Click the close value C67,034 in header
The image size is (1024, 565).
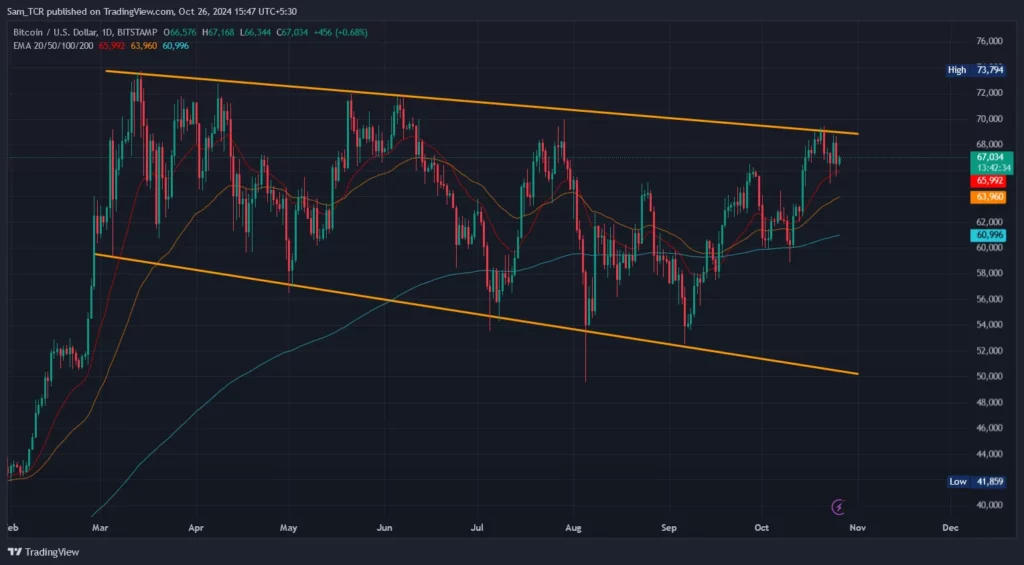(x=292, y=32)
